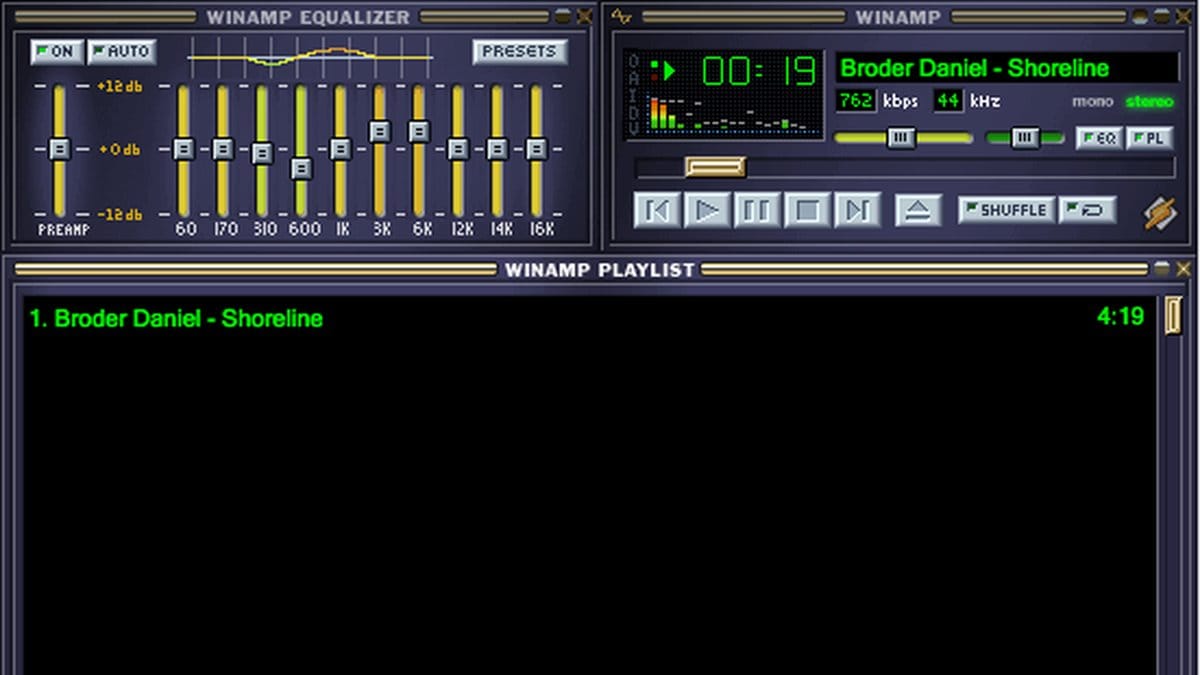Click the 3K band slider handle

point(380,131)
